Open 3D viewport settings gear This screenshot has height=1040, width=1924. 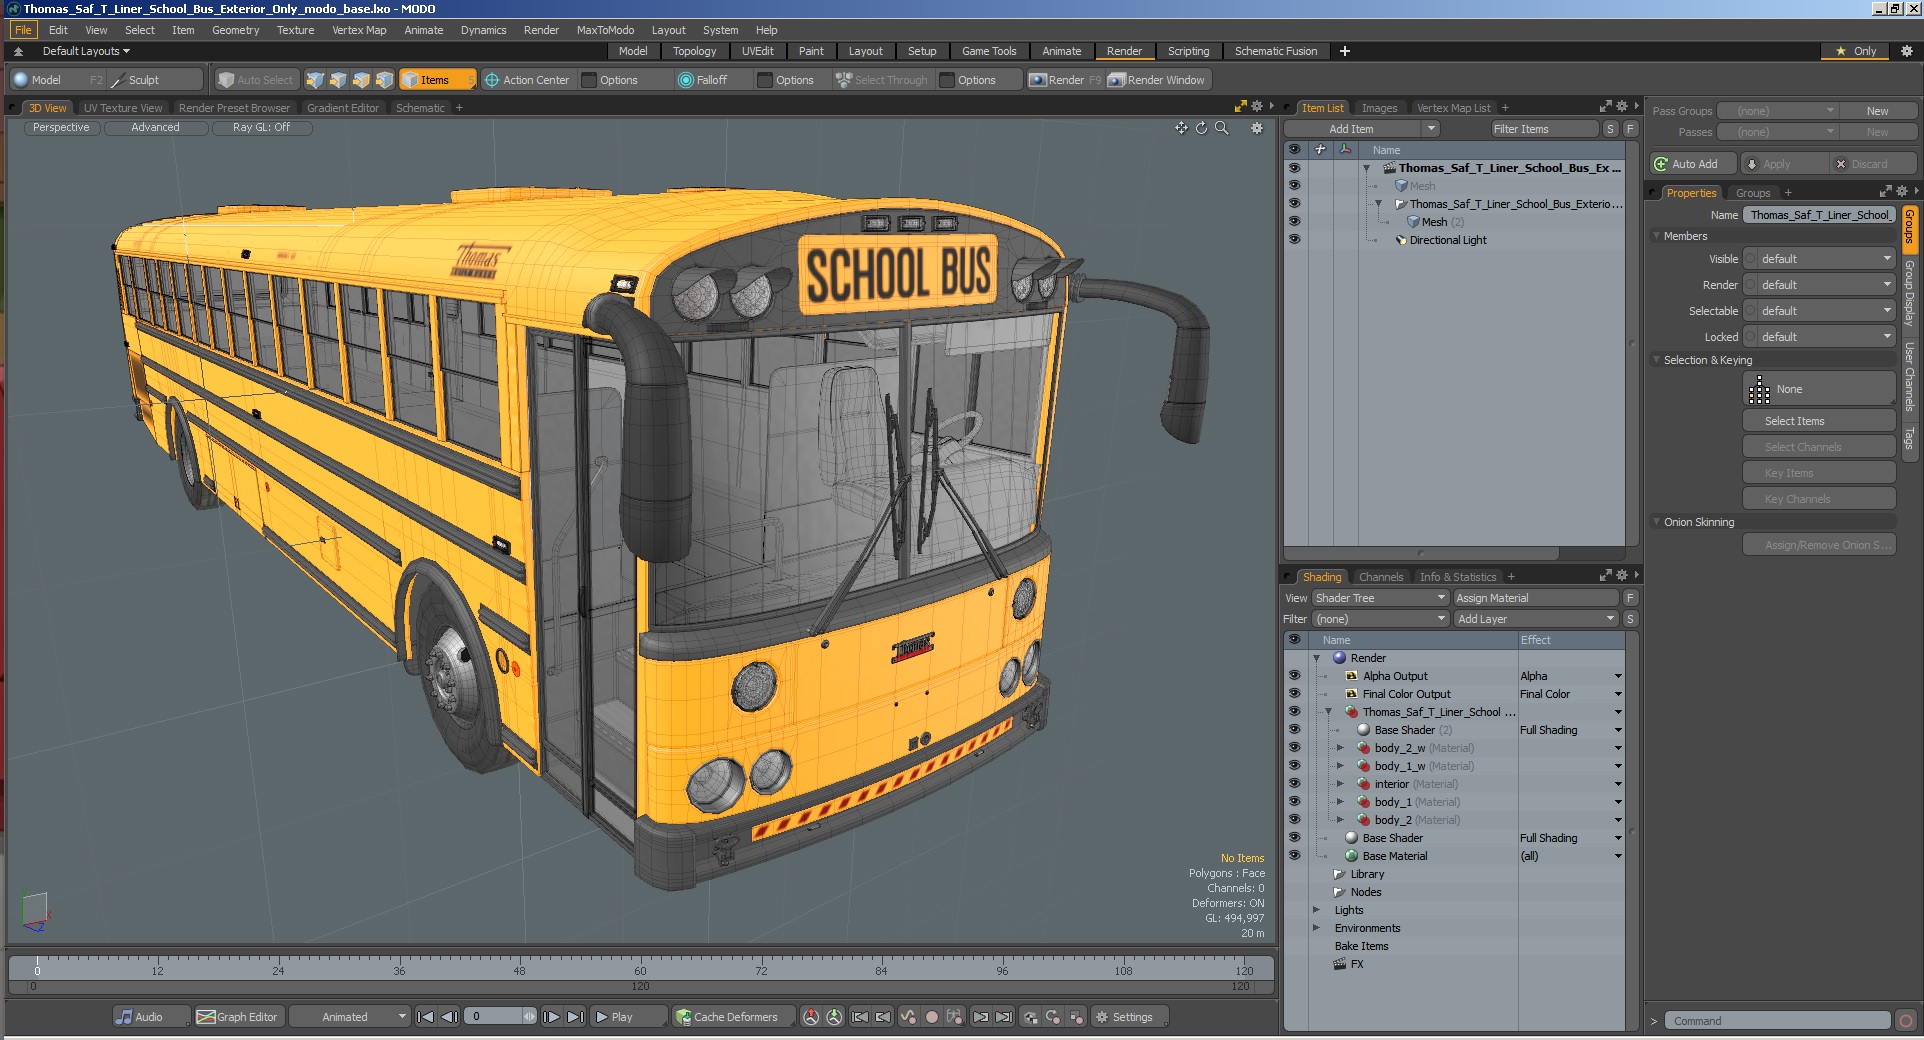[1257, 128]
